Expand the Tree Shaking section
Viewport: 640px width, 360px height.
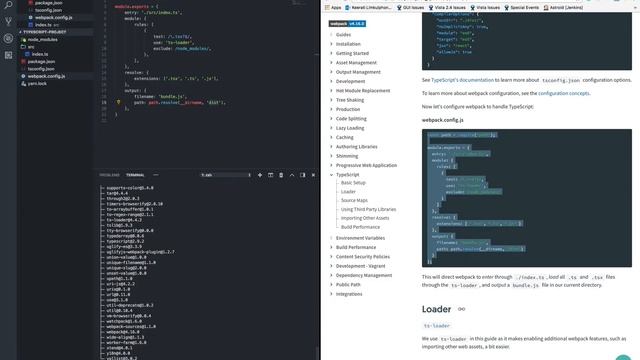pos(350,100)
